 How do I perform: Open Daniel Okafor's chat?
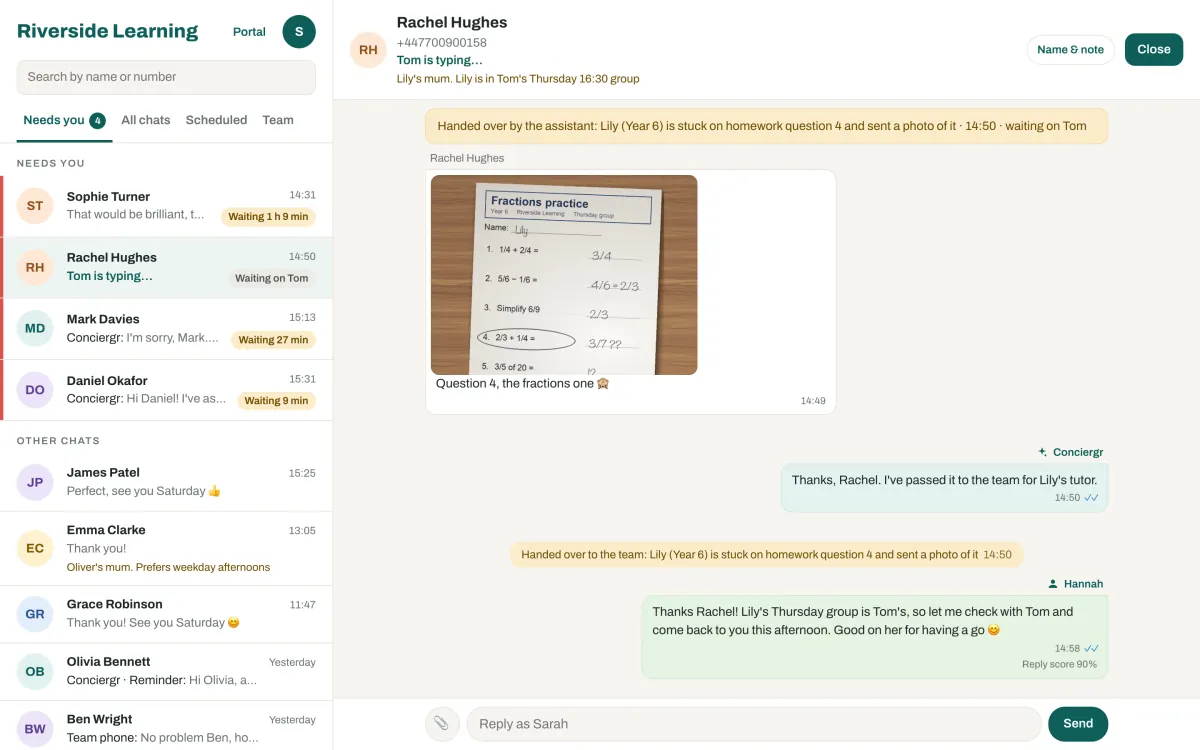[x=166, y=390]
